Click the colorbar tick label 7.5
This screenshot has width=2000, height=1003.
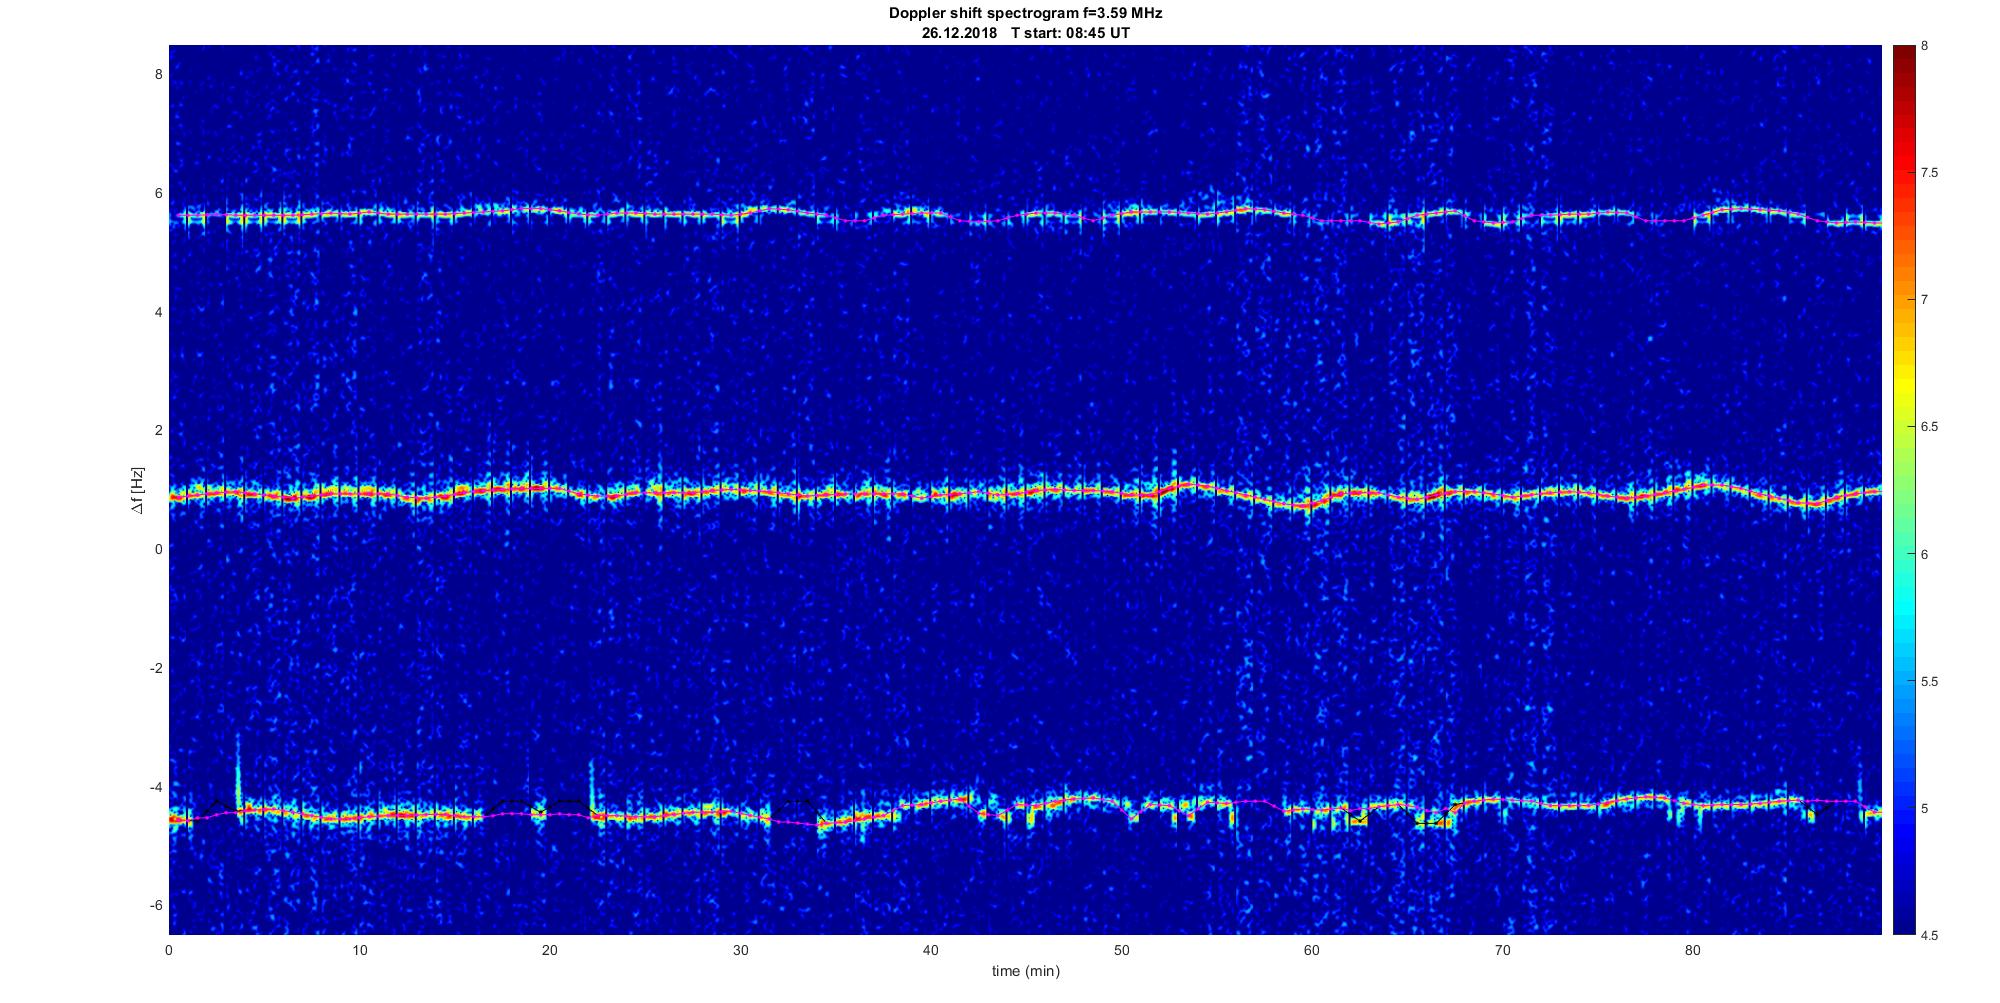click(1929, 173)
